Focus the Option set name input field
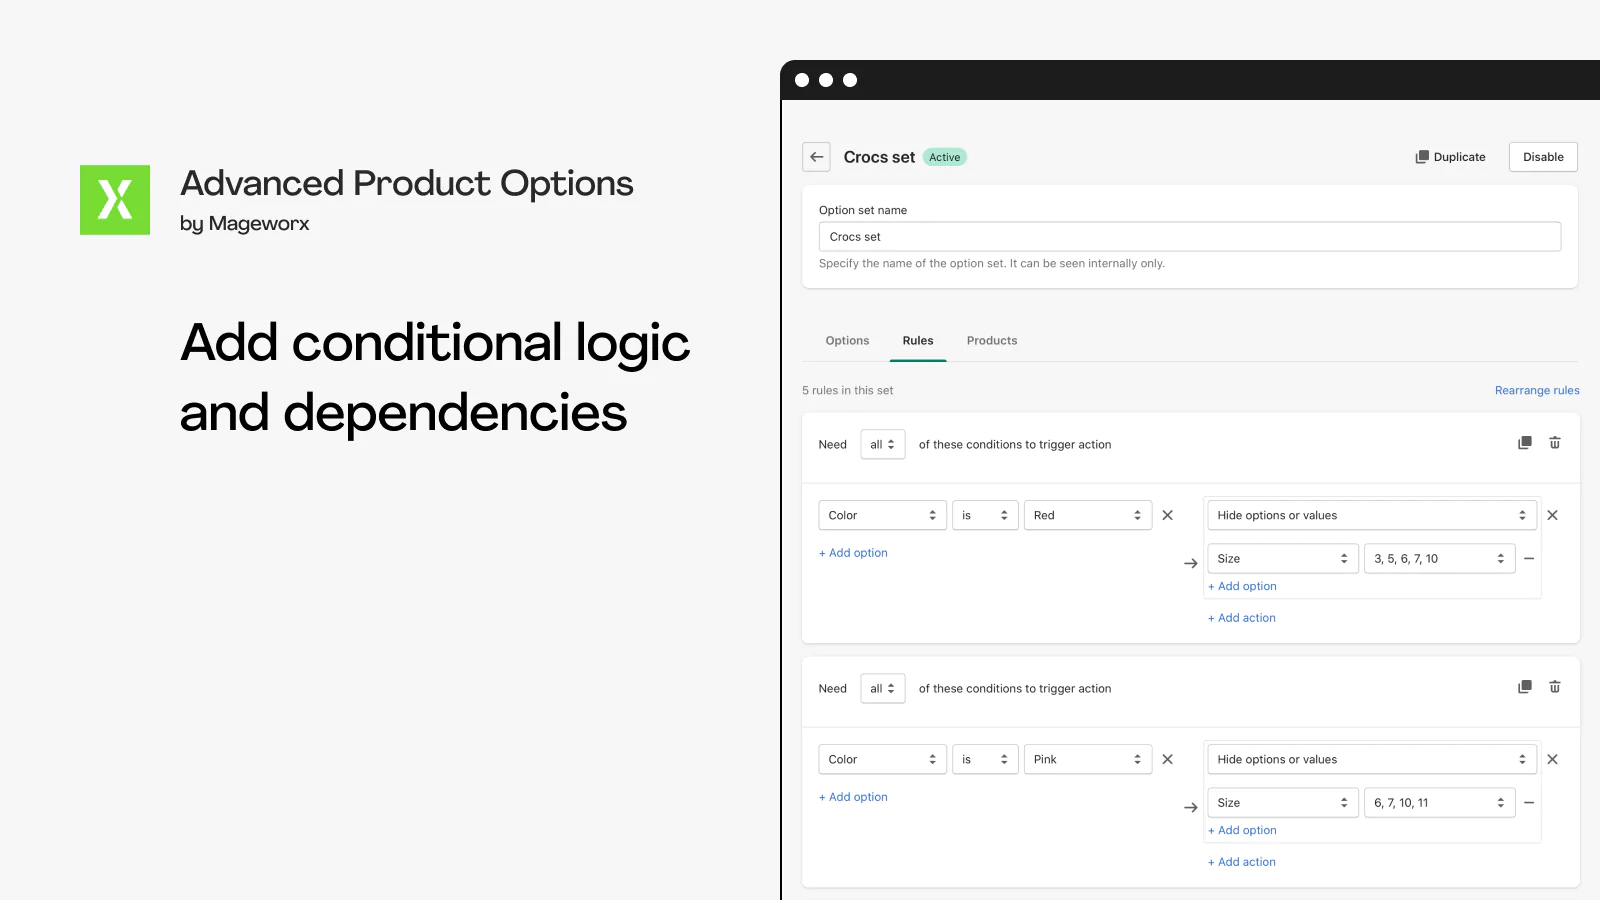 [x=1190, y=237]
